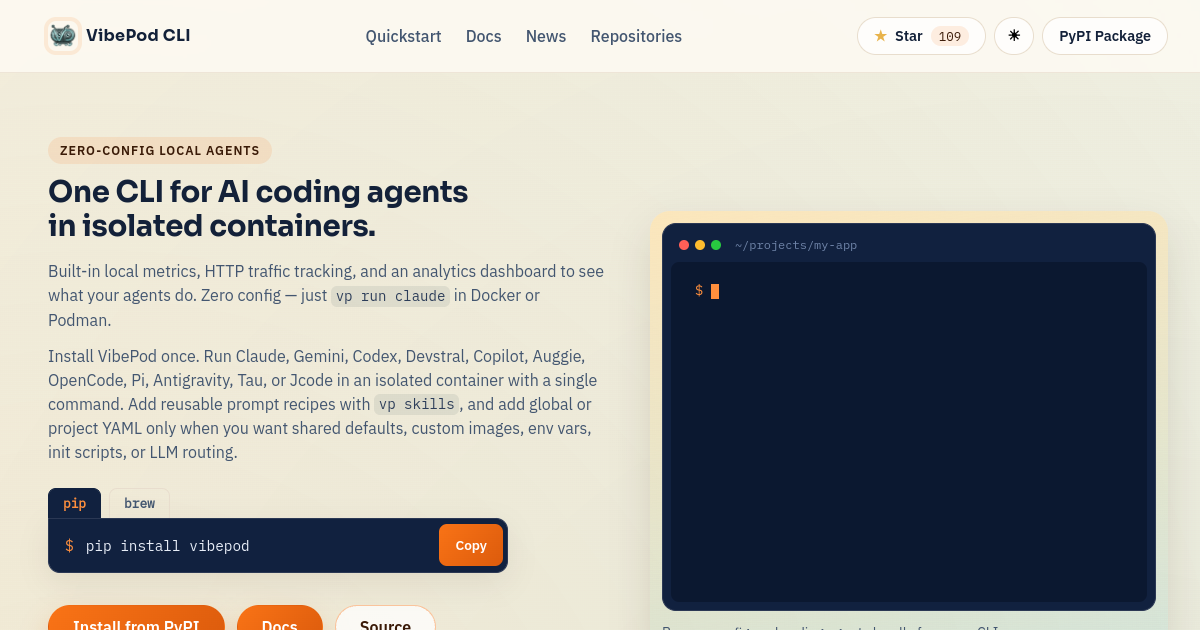Open the Quickstart nav link

pyautogui.click(x=403, y=36)
